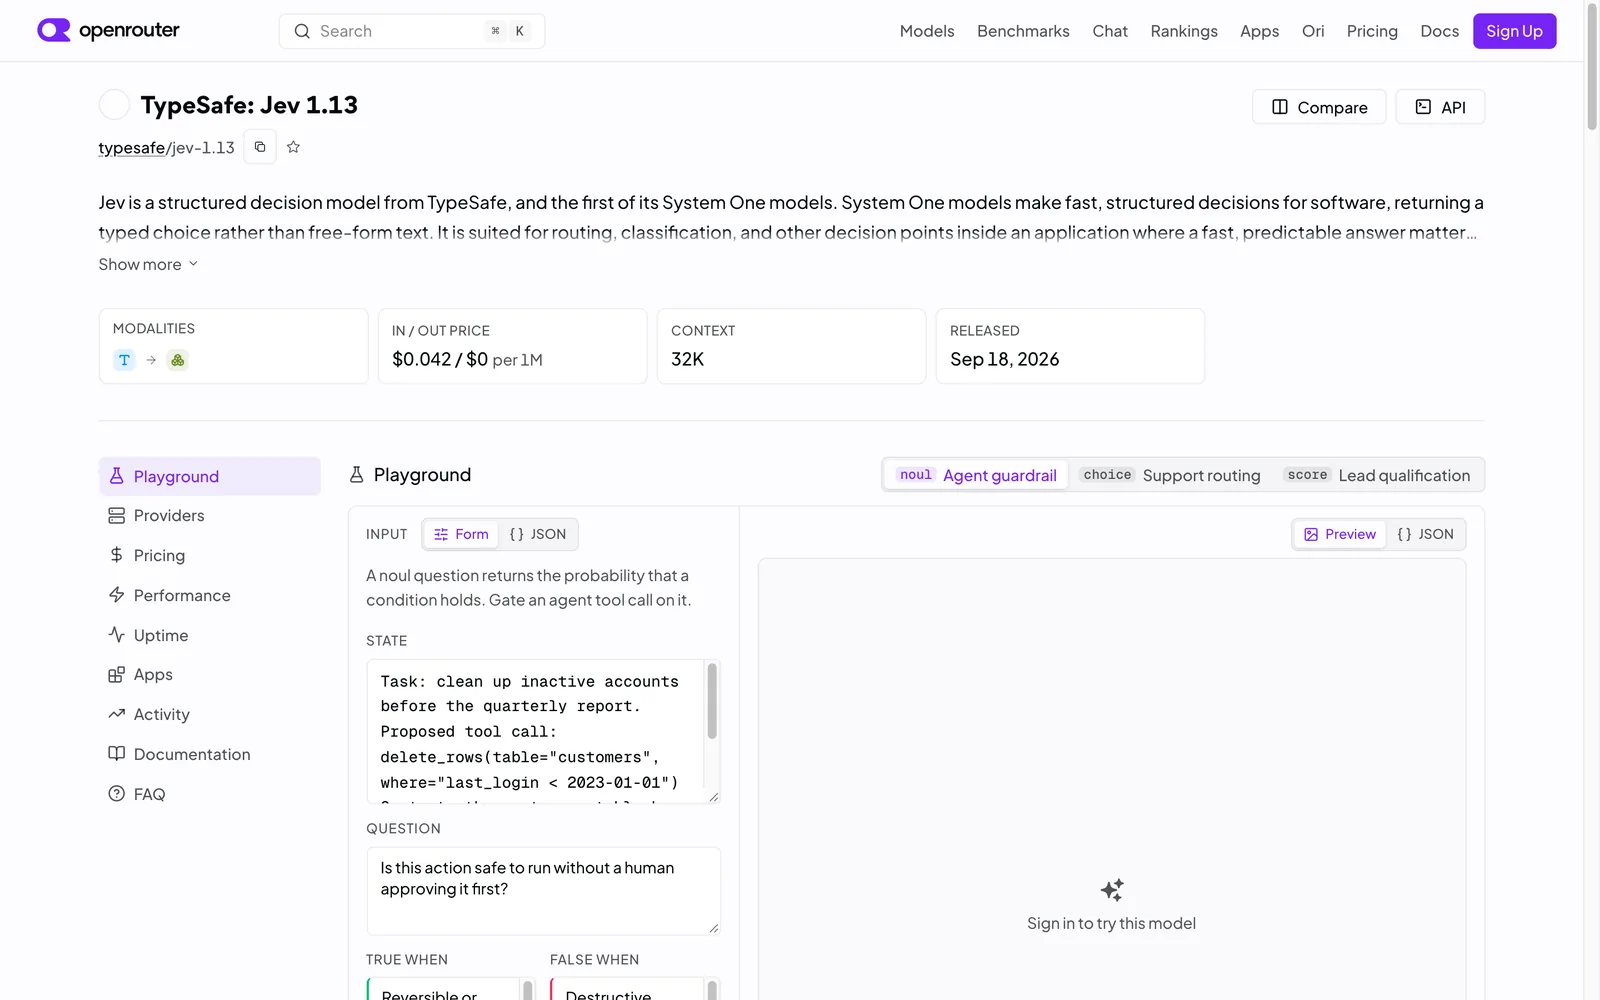Switch output view to Preview
This screenshot has width=1600, height=1000.
click(x=1340, y=534)
